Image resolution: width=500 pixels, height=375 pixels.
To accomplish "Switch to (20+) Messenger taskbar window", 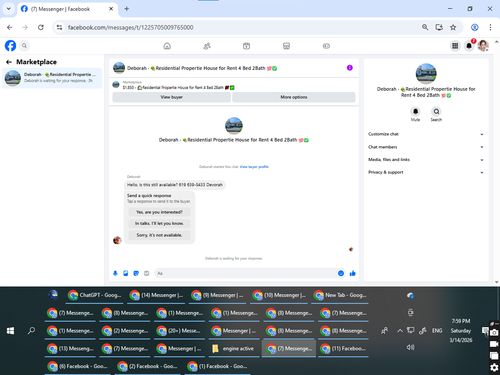I will click(x=180, y=331).
